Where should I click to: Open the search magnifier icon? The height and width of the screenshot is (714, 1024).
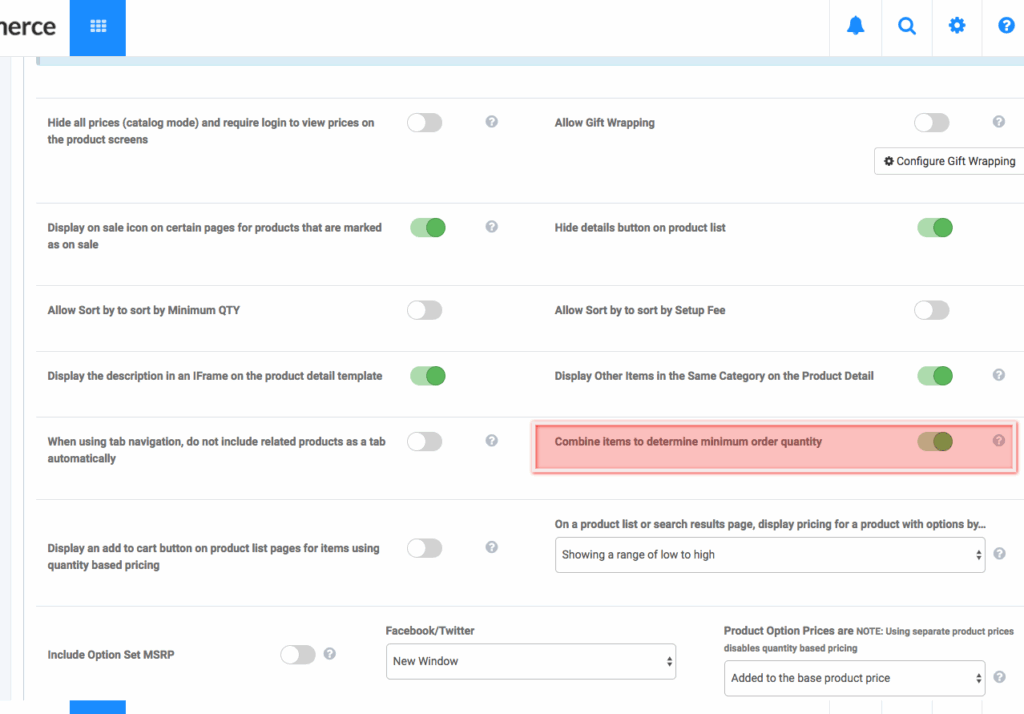pyautogui.click(x=906, y=27)
